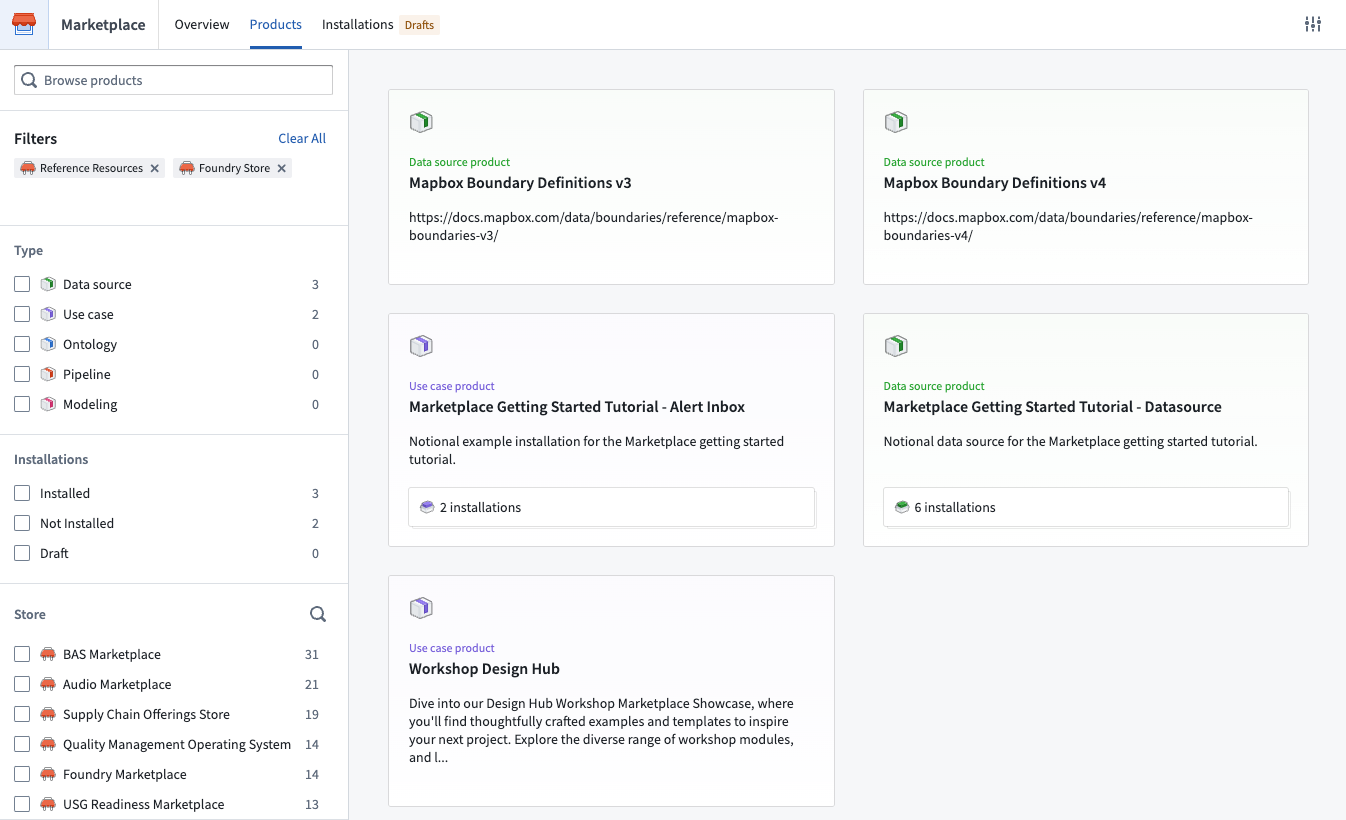The image size is (1346, 820).
Task: Click the Audio Marketplace store icon
Action: pos(48,684)
